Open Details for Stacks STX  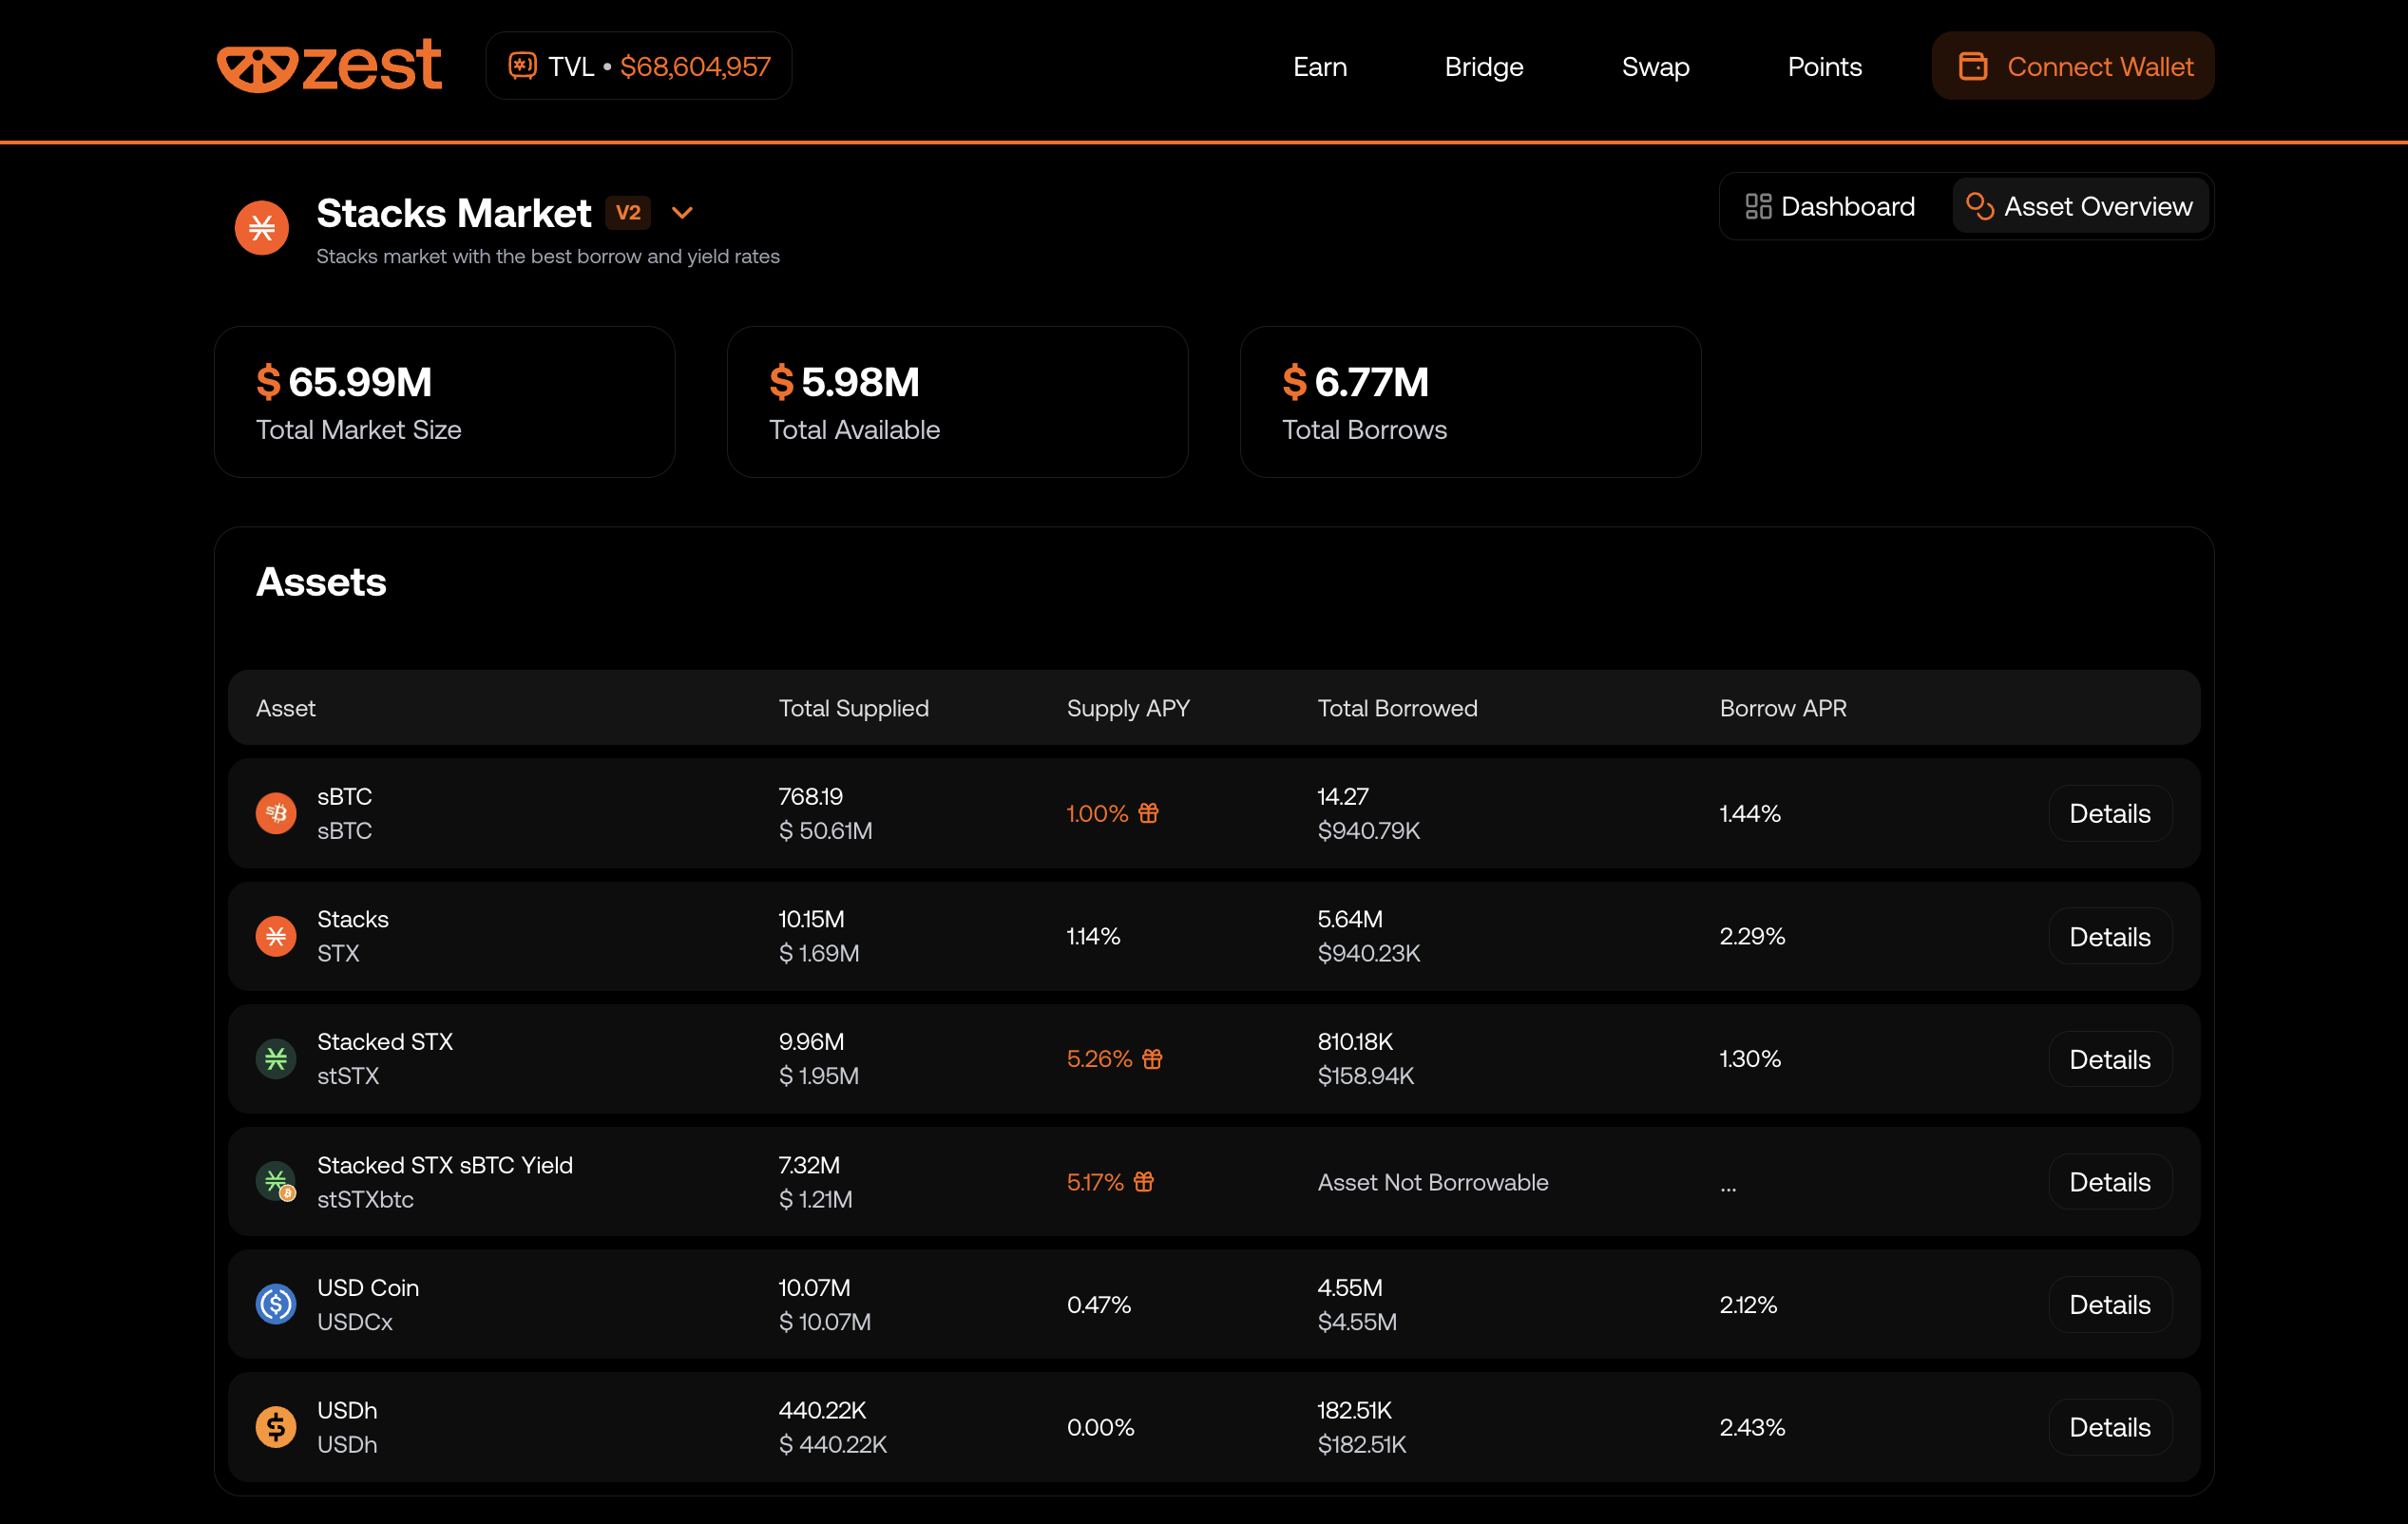(2109, 936)
